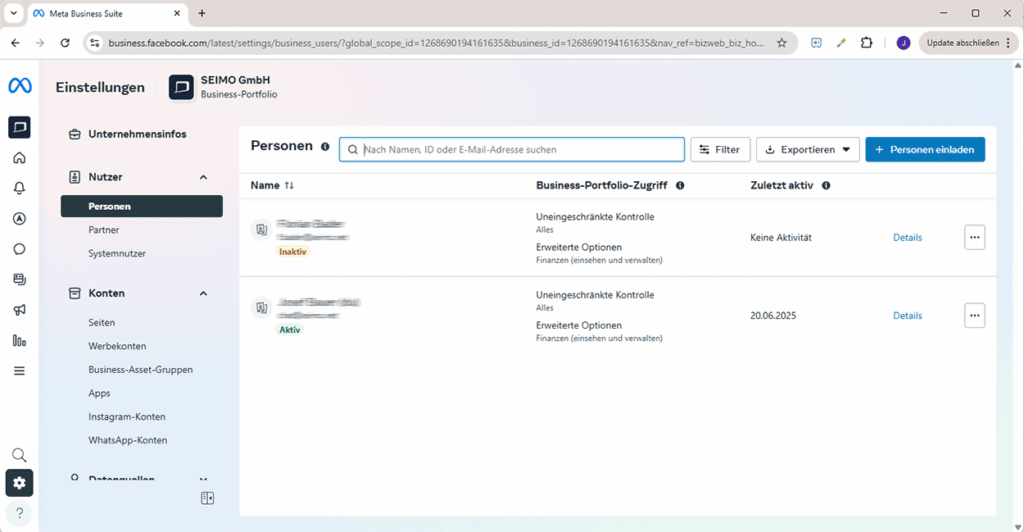Screen dimensions: 1024x532
Task: Click Update abschließen in Chrome
Action: [968, 43]
